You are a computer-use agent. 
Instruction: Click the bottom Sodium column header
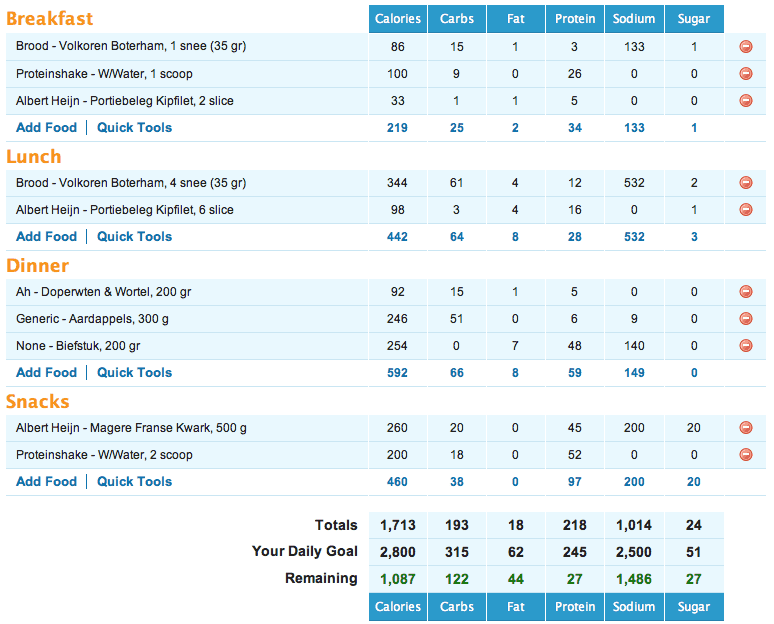[634, 606]
